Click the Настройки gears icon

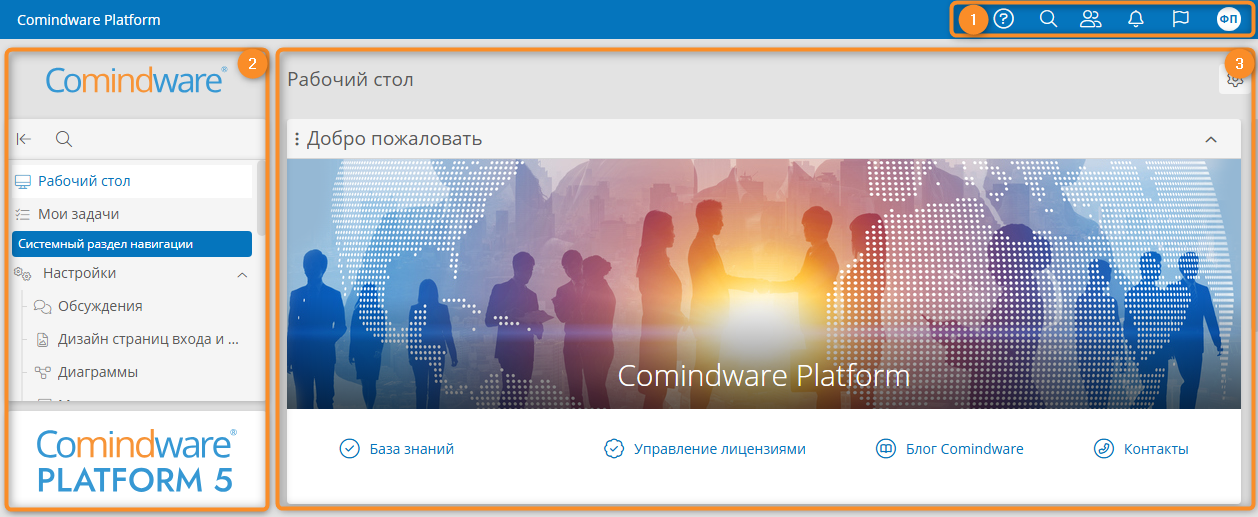pos(23,274)
